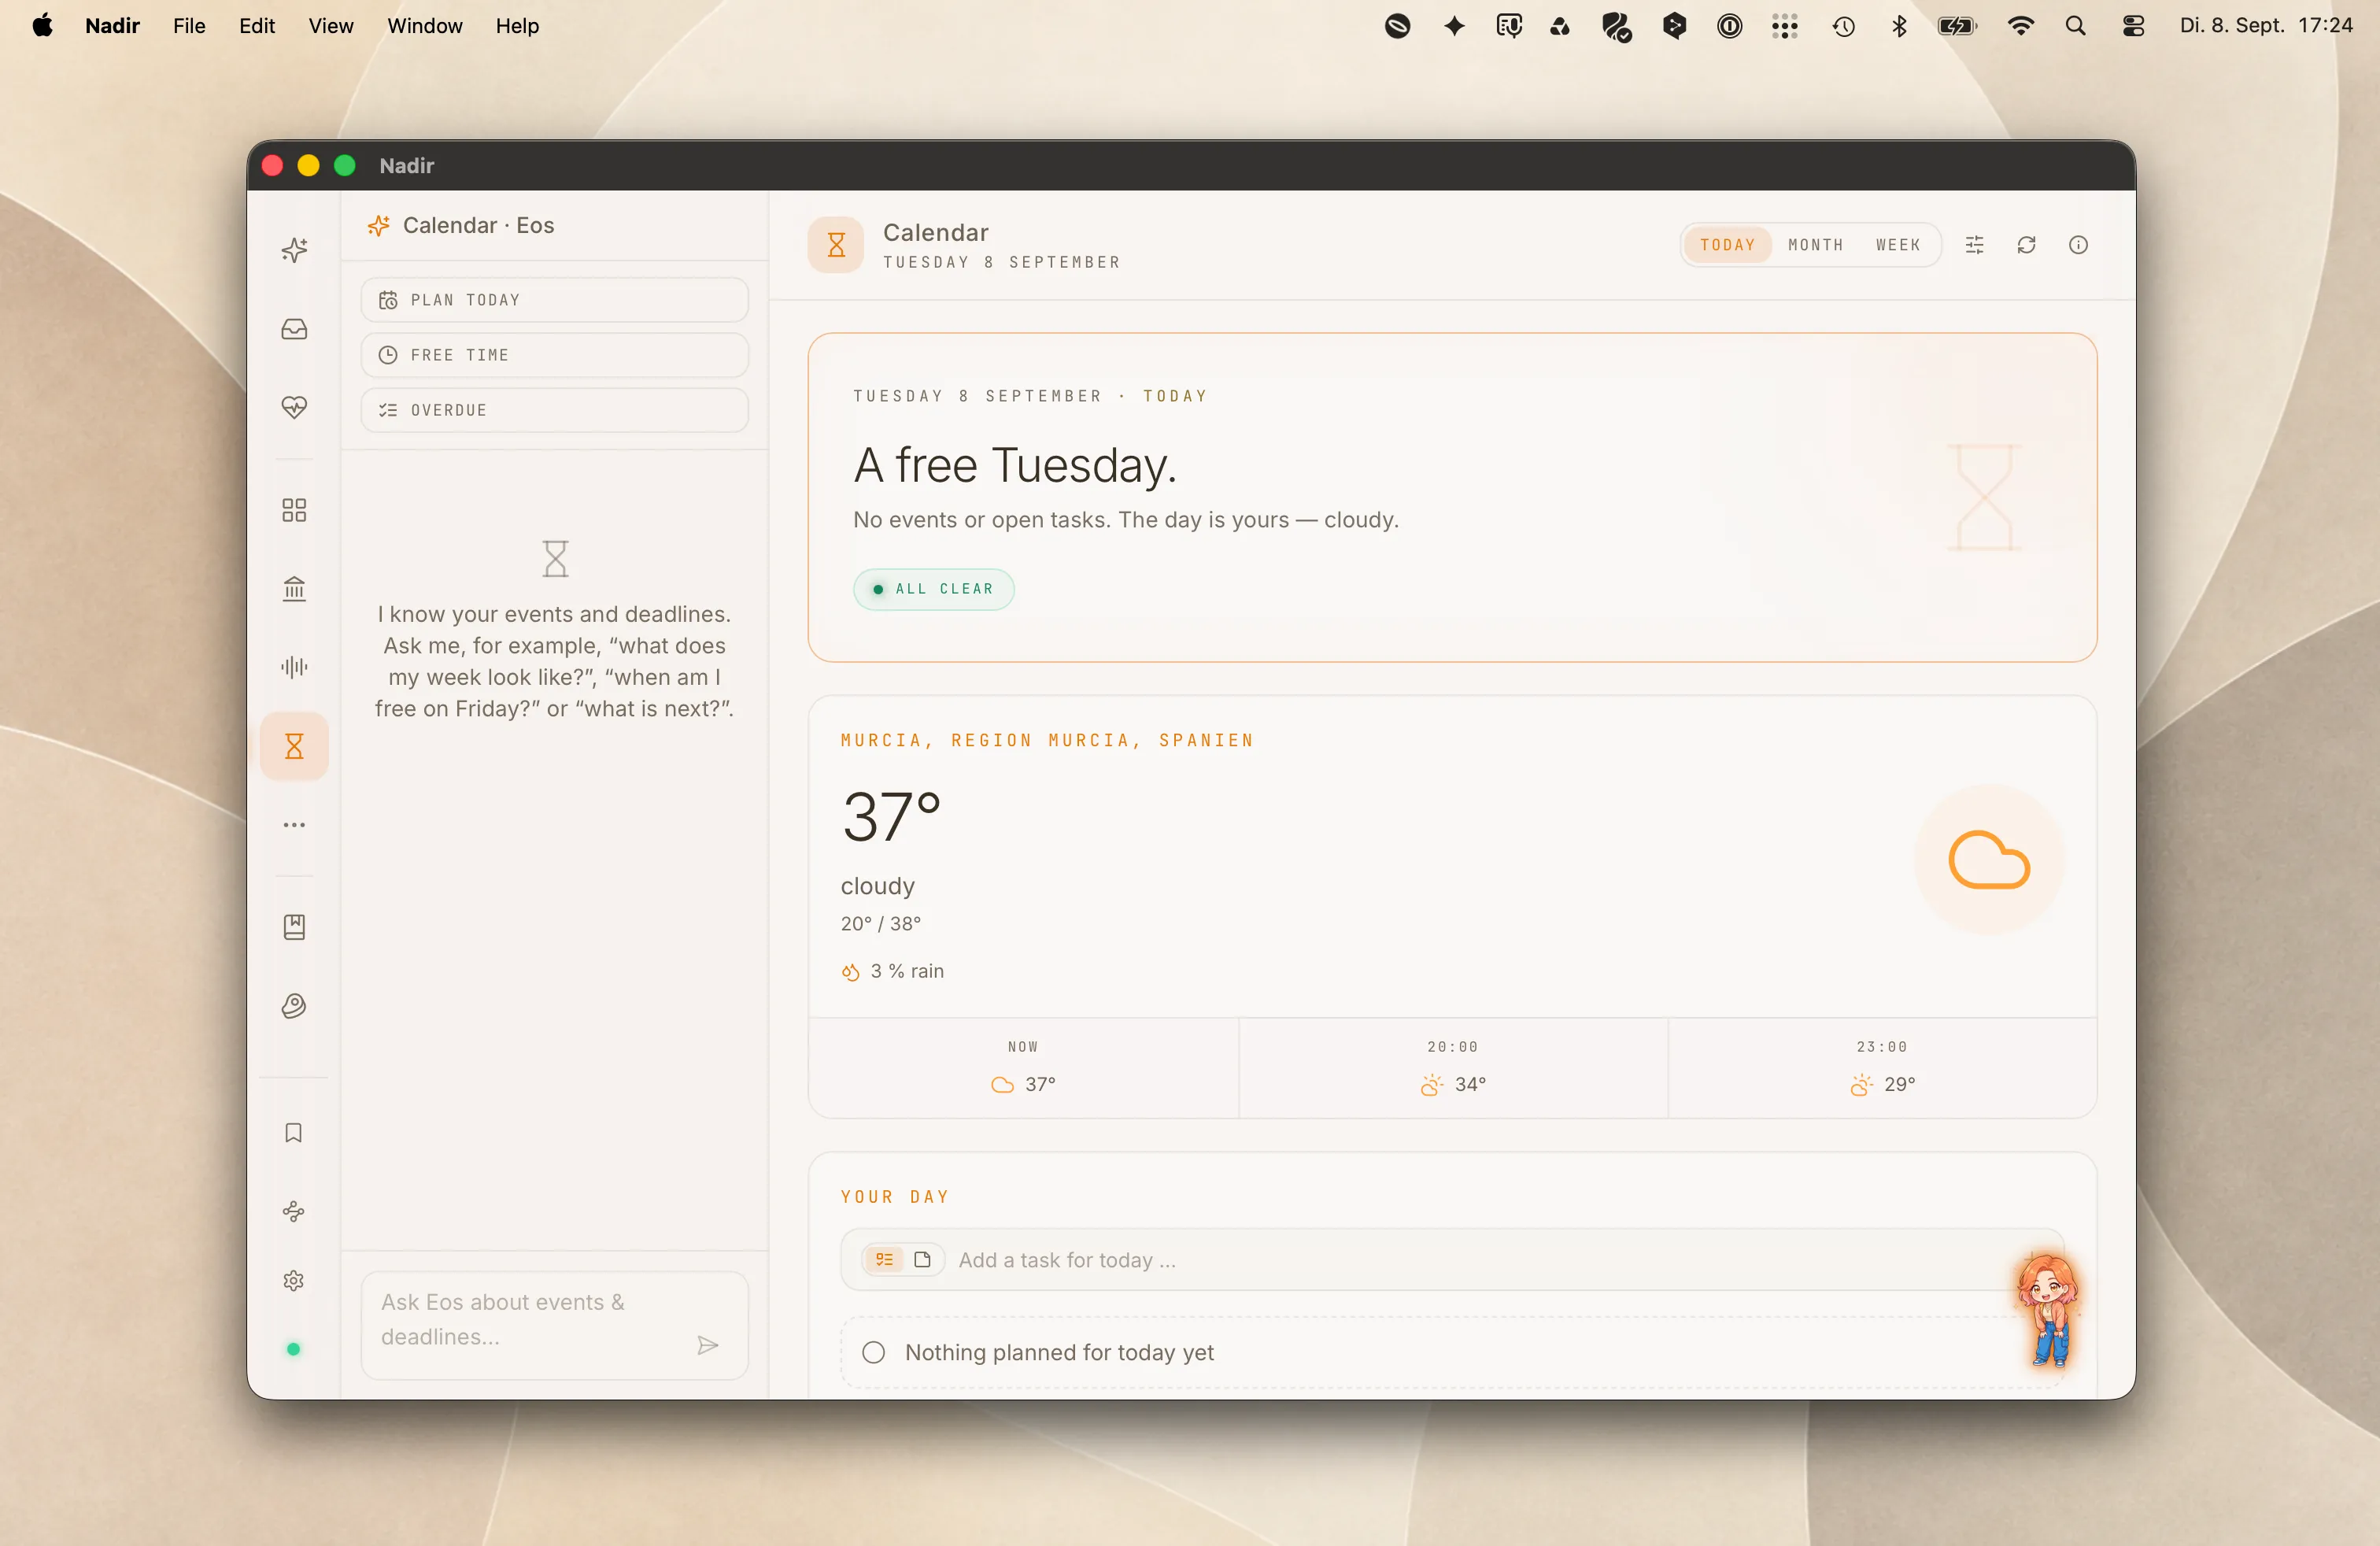Image resolution: width=2380 pixels, height=1546 pixels.
Task: Open the journal book sidebar icon
Action: pos(294,927)
